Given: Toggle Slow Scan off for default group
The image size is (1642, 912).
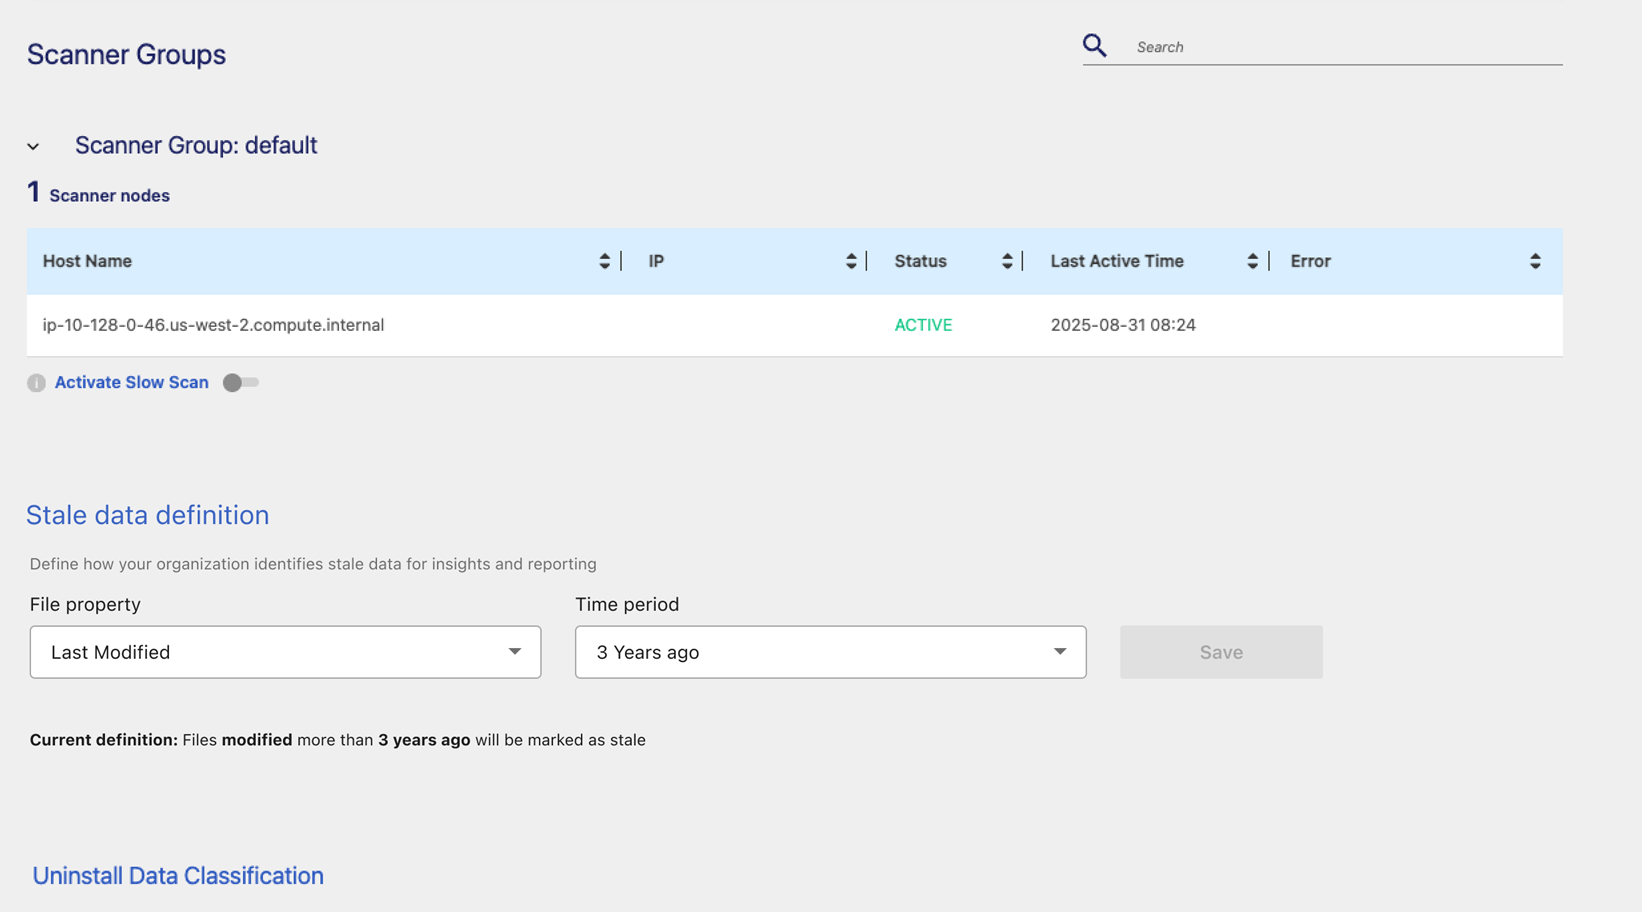Looking at the screenshot, I should point(240,382).
